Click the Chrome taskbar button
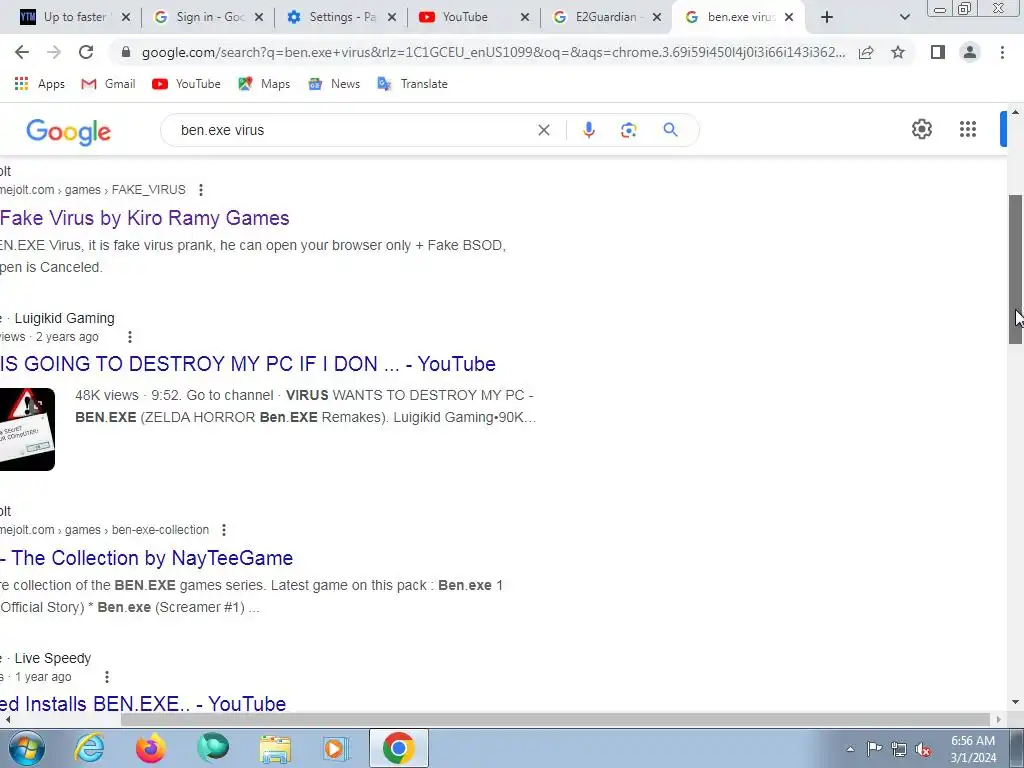Screen dimensions: 1024x768 399,748
